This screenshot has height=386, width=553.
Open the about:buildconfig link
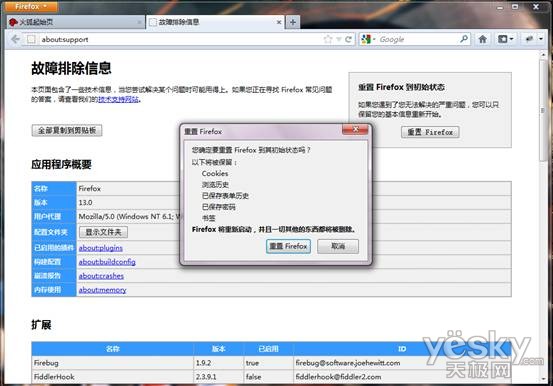pos(107,262)
